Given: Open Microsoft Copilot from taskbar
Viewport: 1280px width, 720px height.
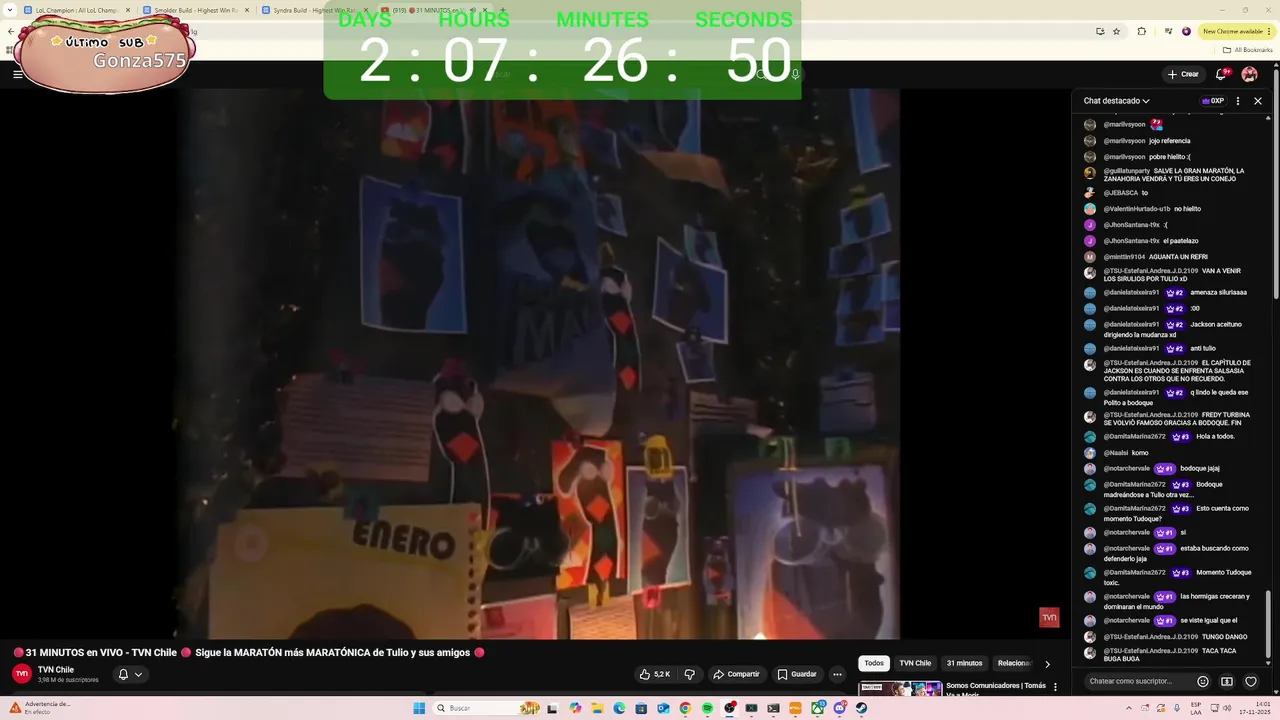Looking at the screenshot, I should [x=575, y=708].
